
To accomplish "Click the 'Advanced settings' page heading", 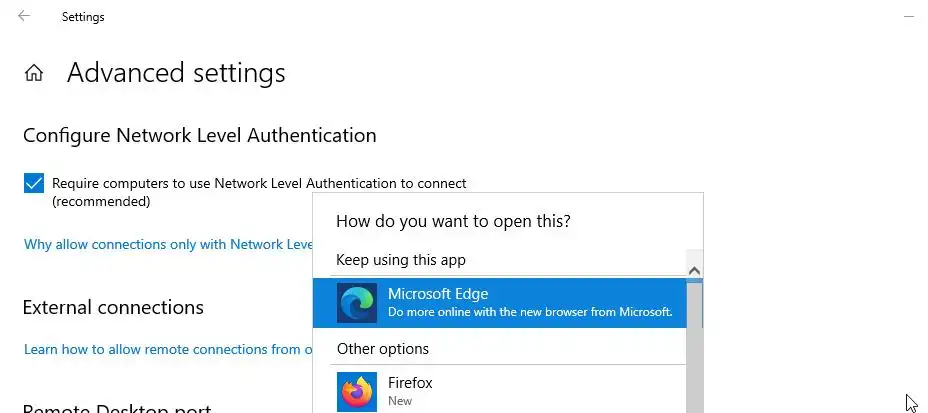I will click(176, 73).
